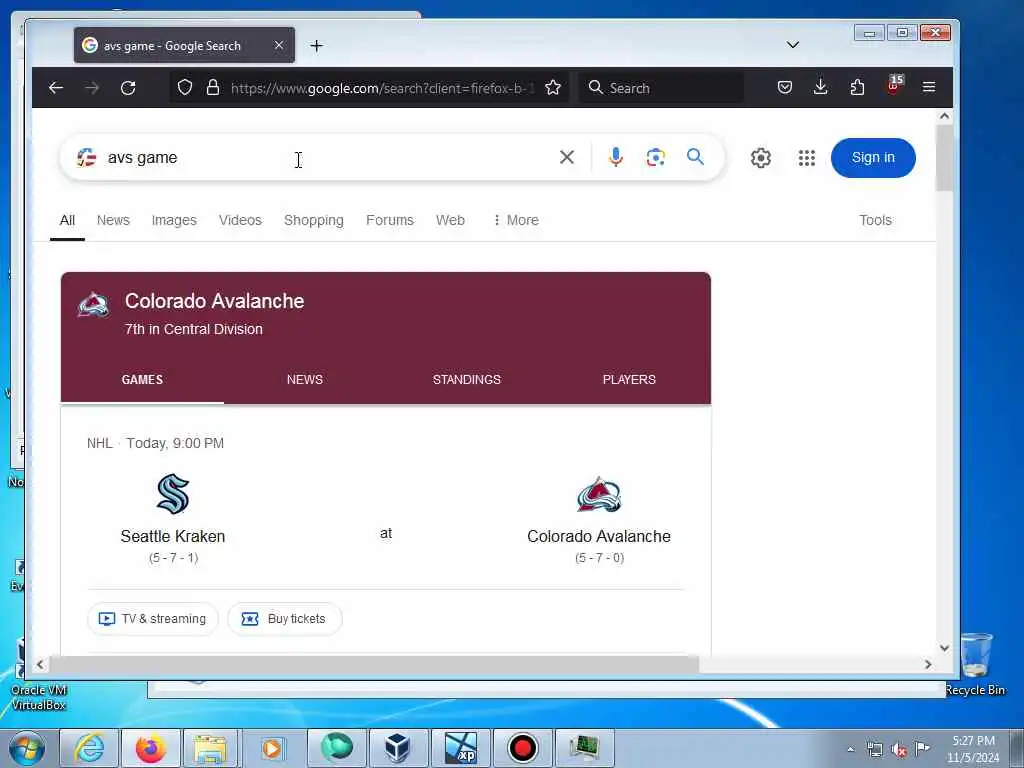Screen dimensions: 1024x768
Task: Submit search with blue magnifier icon
Action: 696,157
